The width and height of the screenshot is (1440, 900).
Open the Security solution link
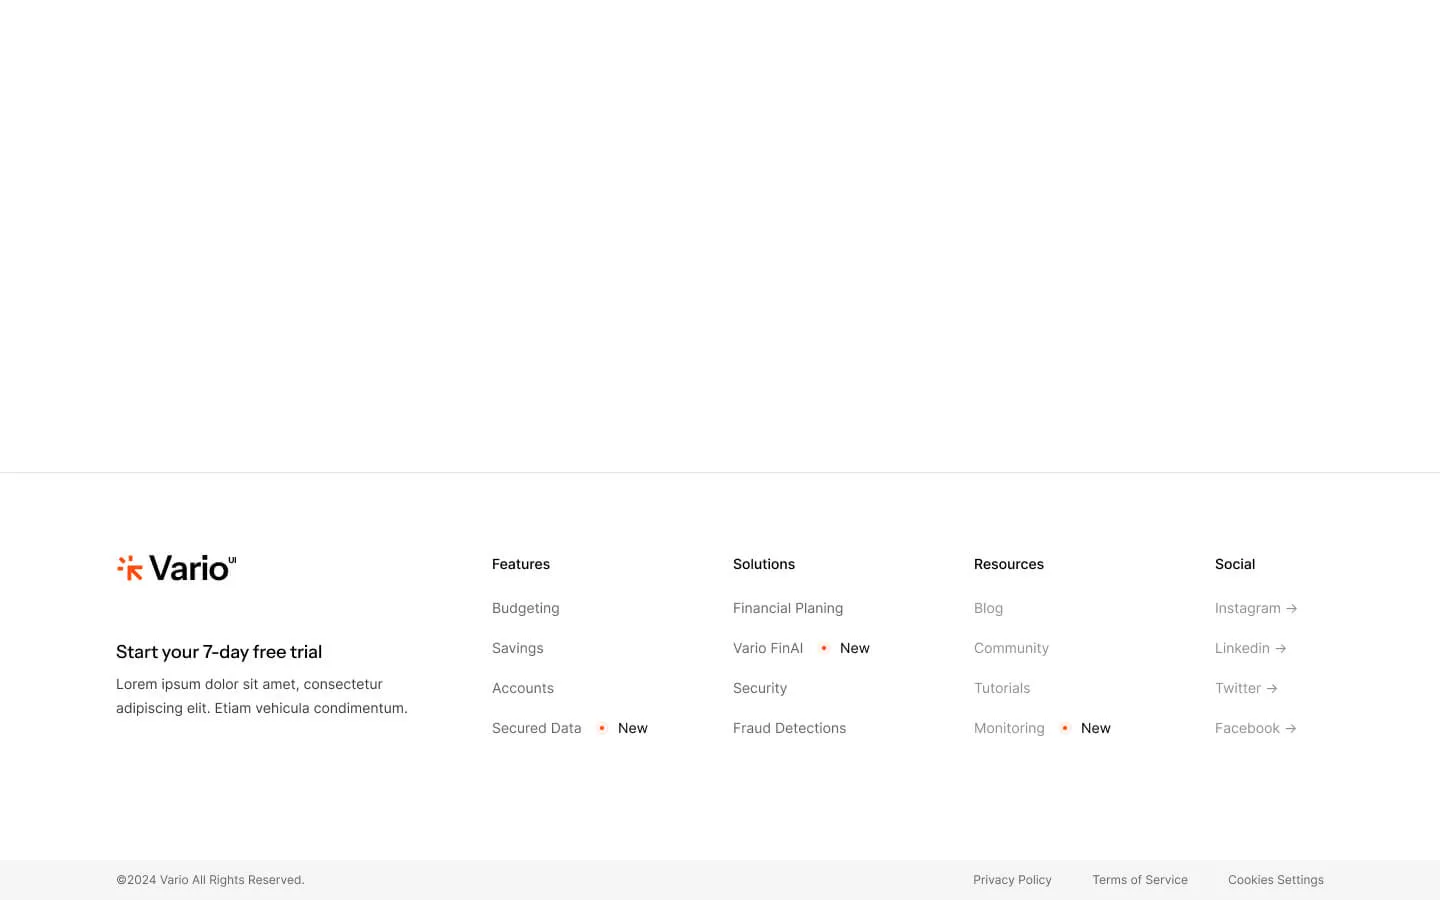759,688
